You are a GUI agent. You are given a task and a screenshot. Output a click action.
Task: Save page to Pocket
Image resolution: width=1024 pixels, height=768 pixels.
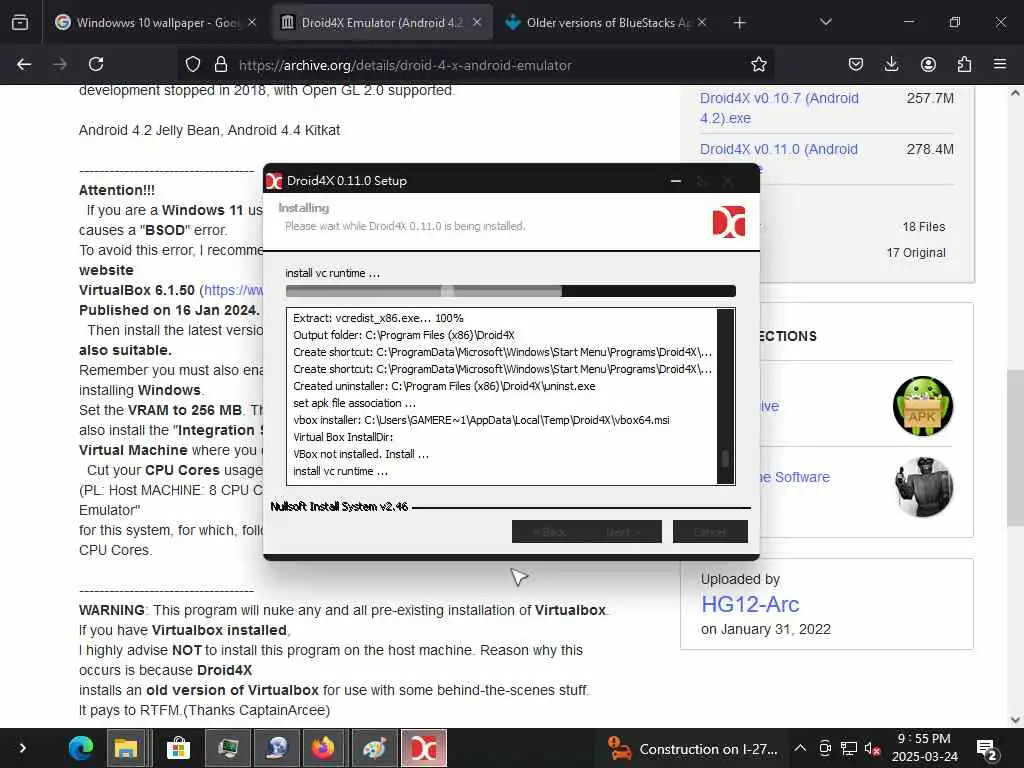(856, 64)
